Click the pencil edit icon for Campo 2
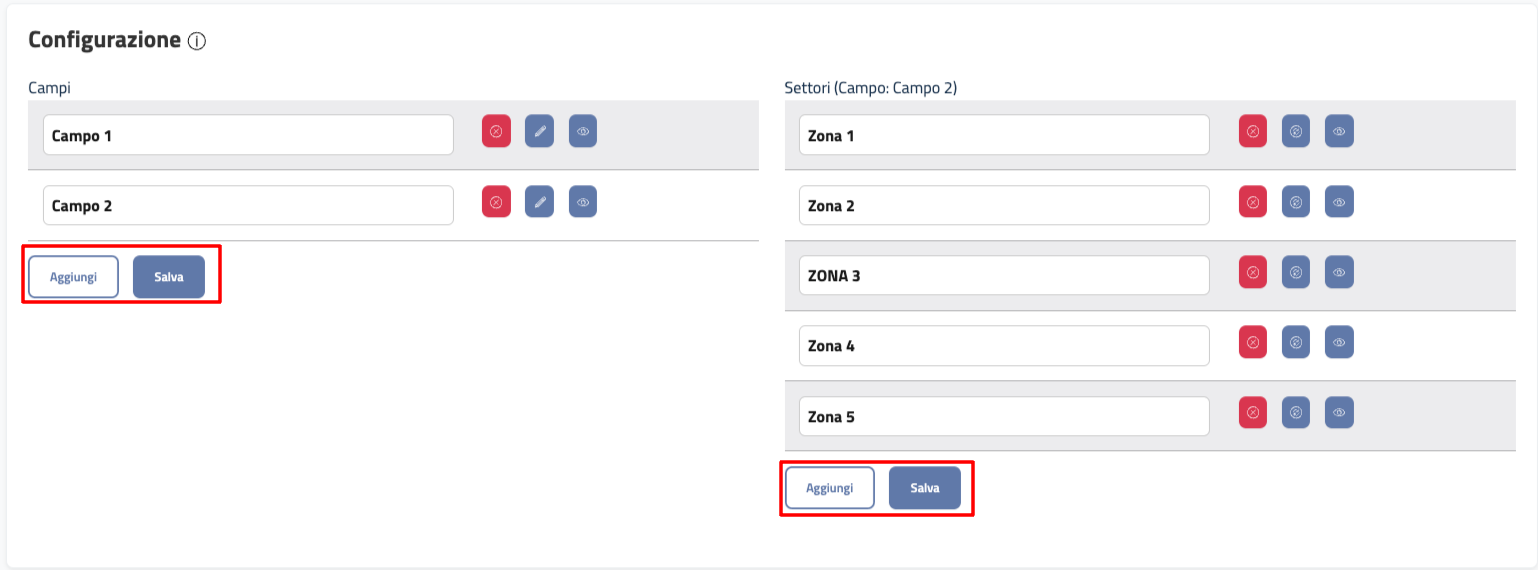 [539, 202]
